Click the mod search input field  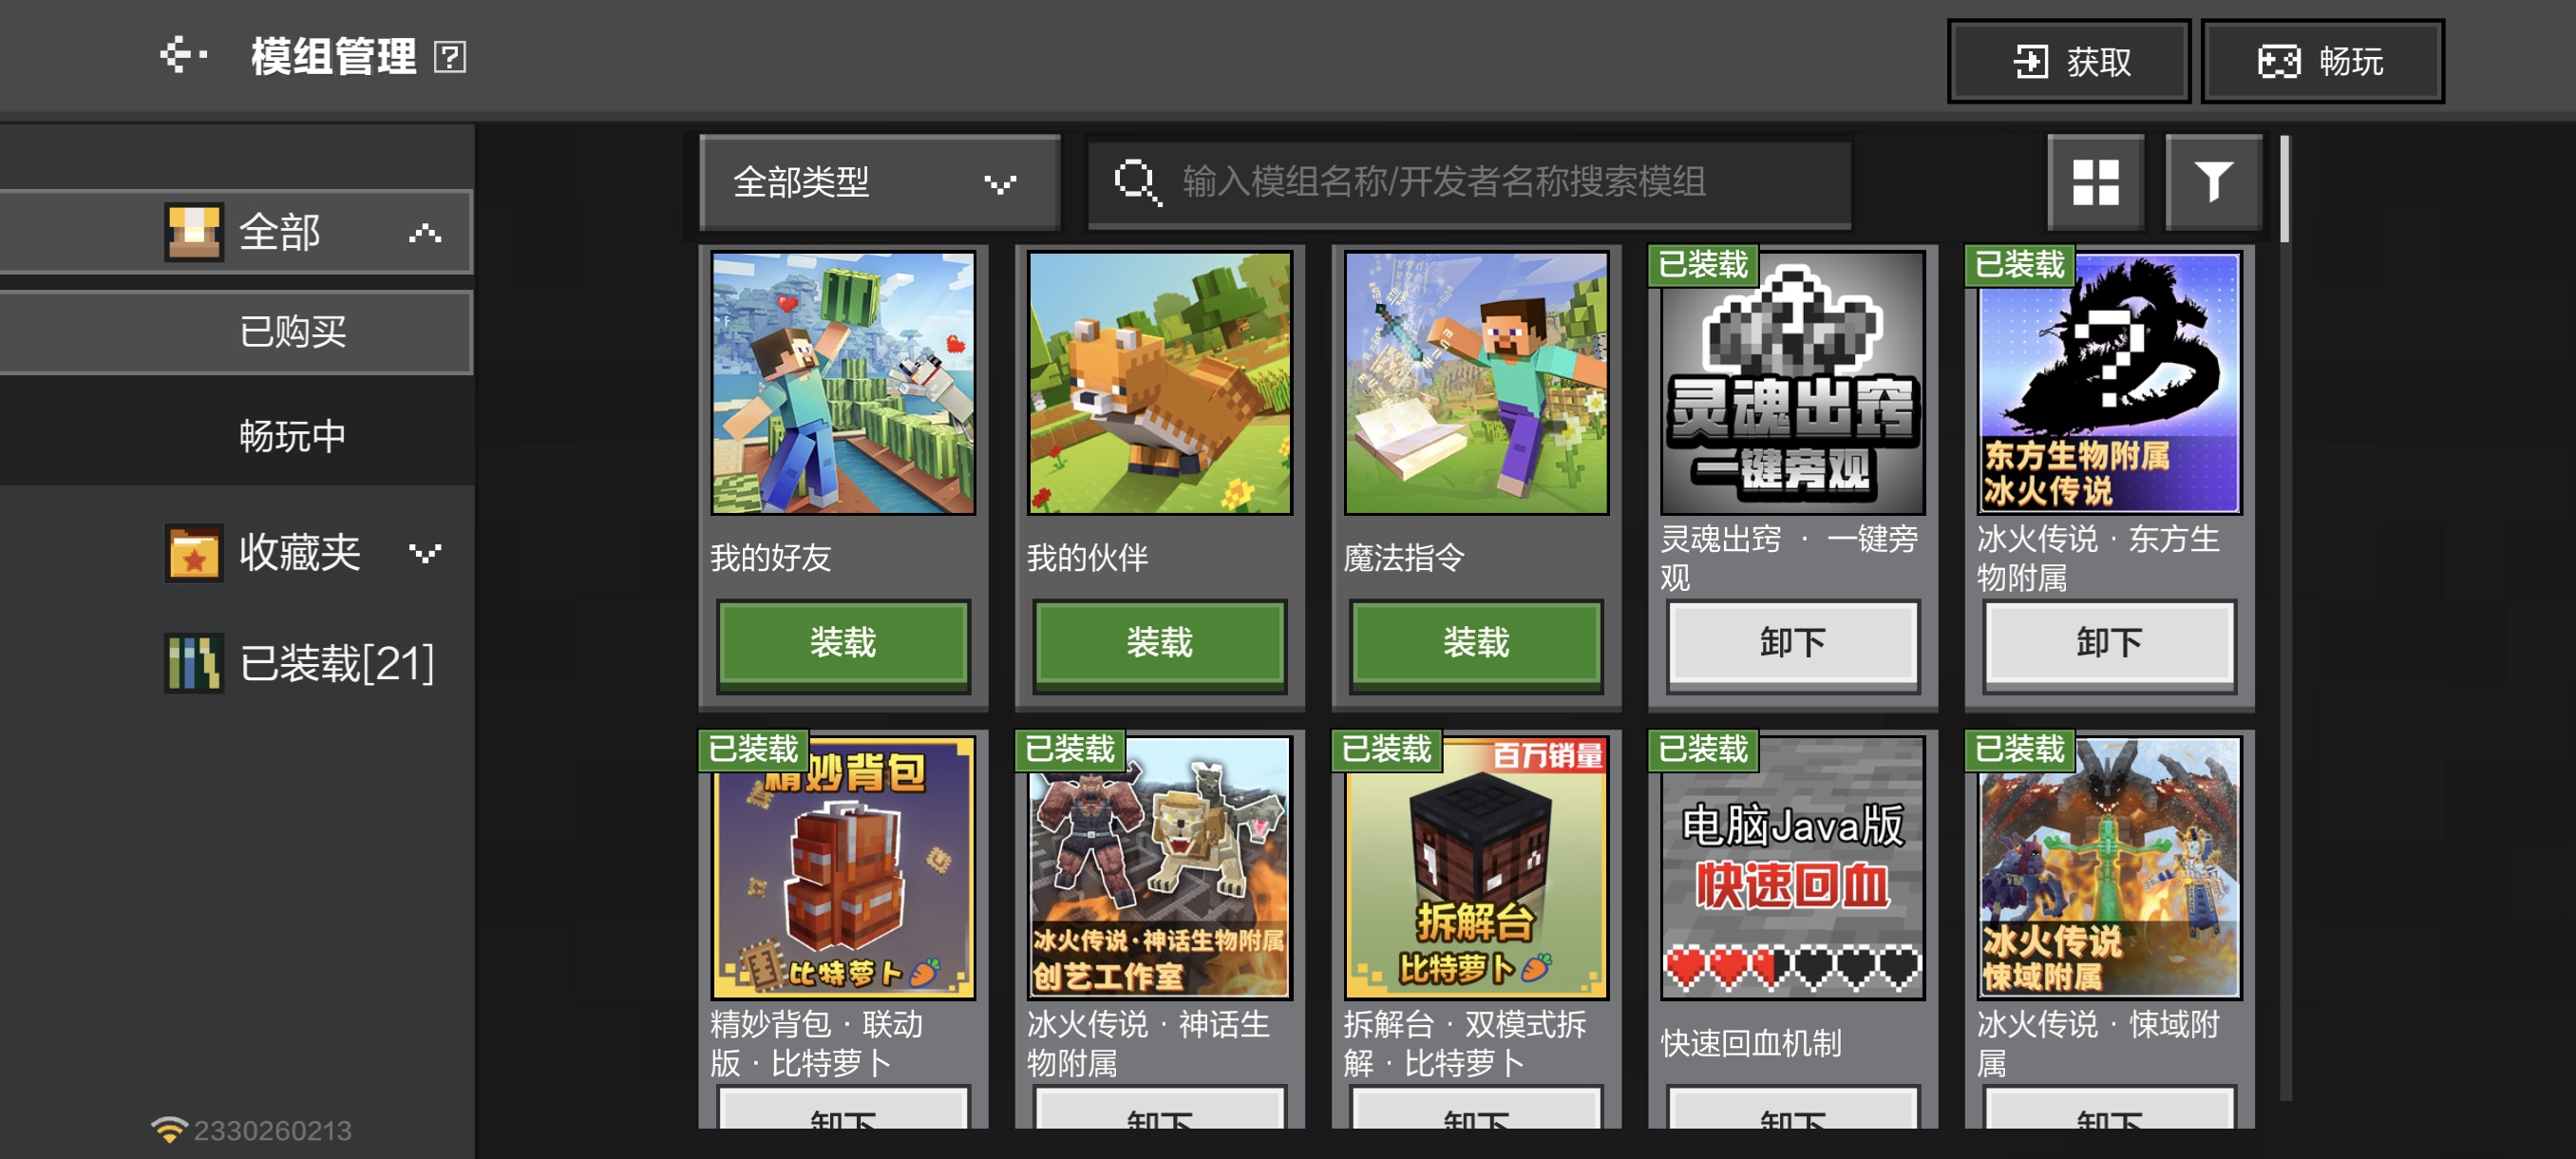(1470, 182)
